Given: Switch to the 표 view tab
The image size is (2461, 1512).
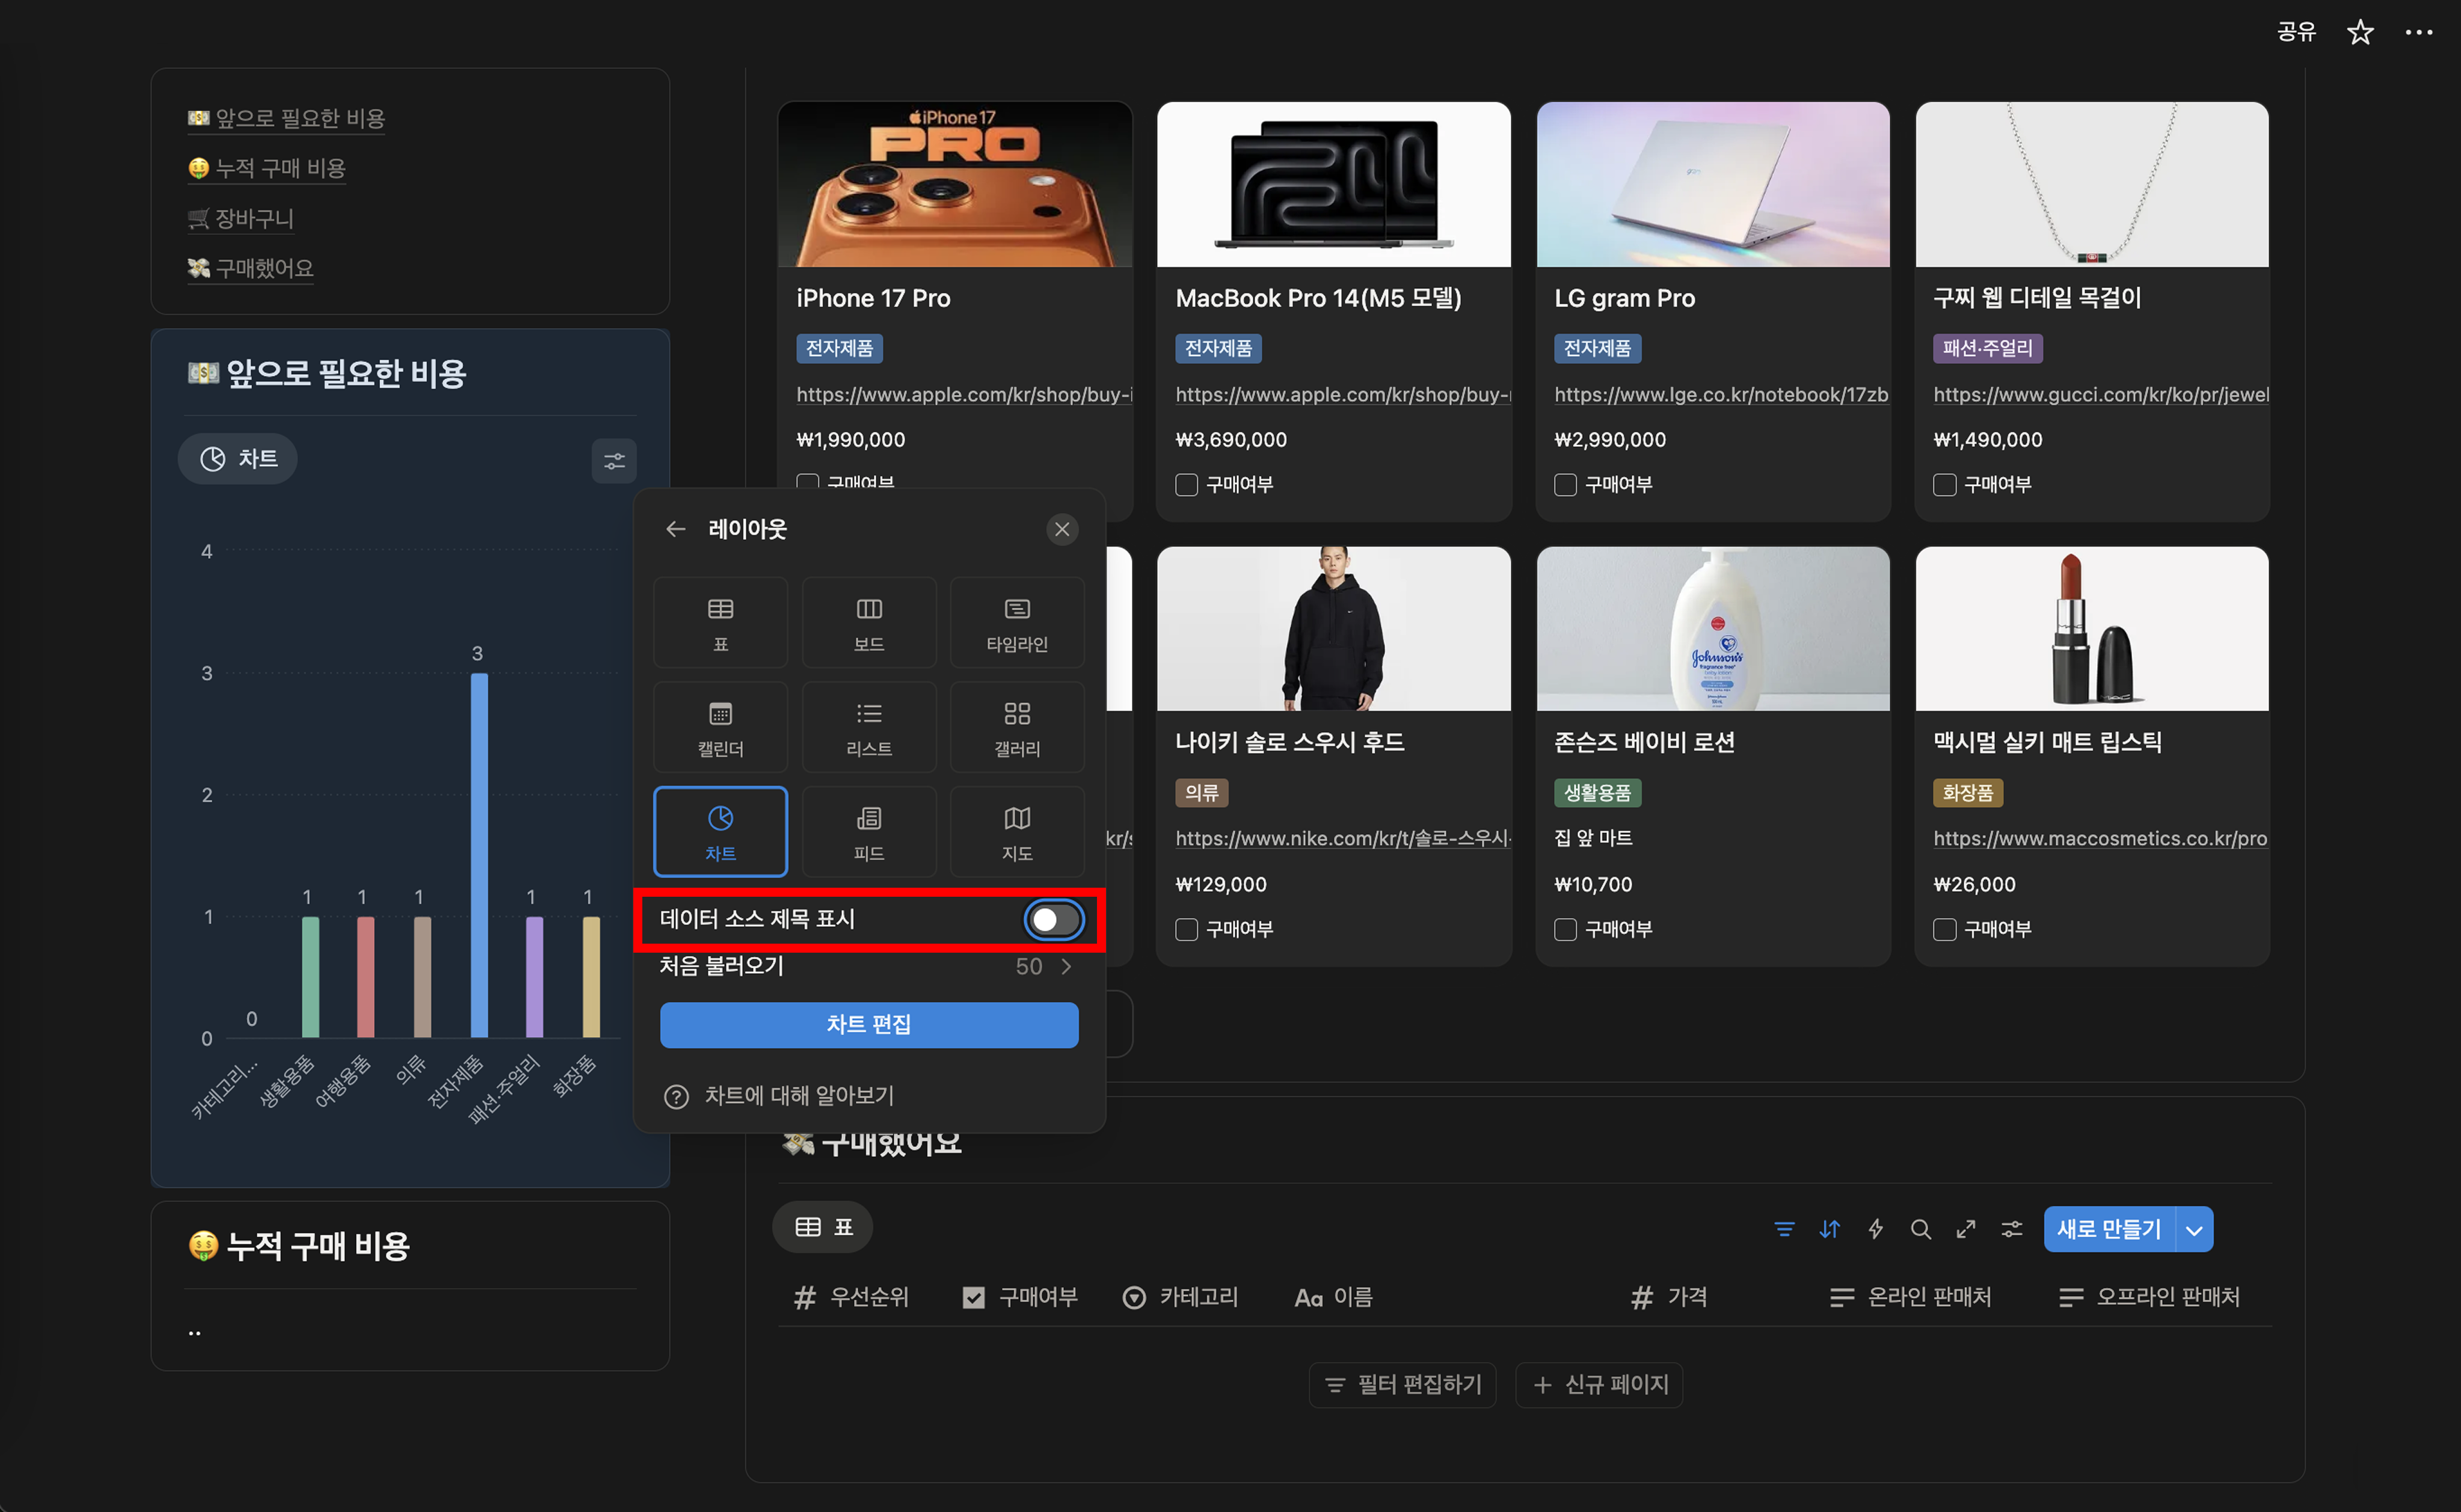Looking at the screenshot, I should [823, 1227].
